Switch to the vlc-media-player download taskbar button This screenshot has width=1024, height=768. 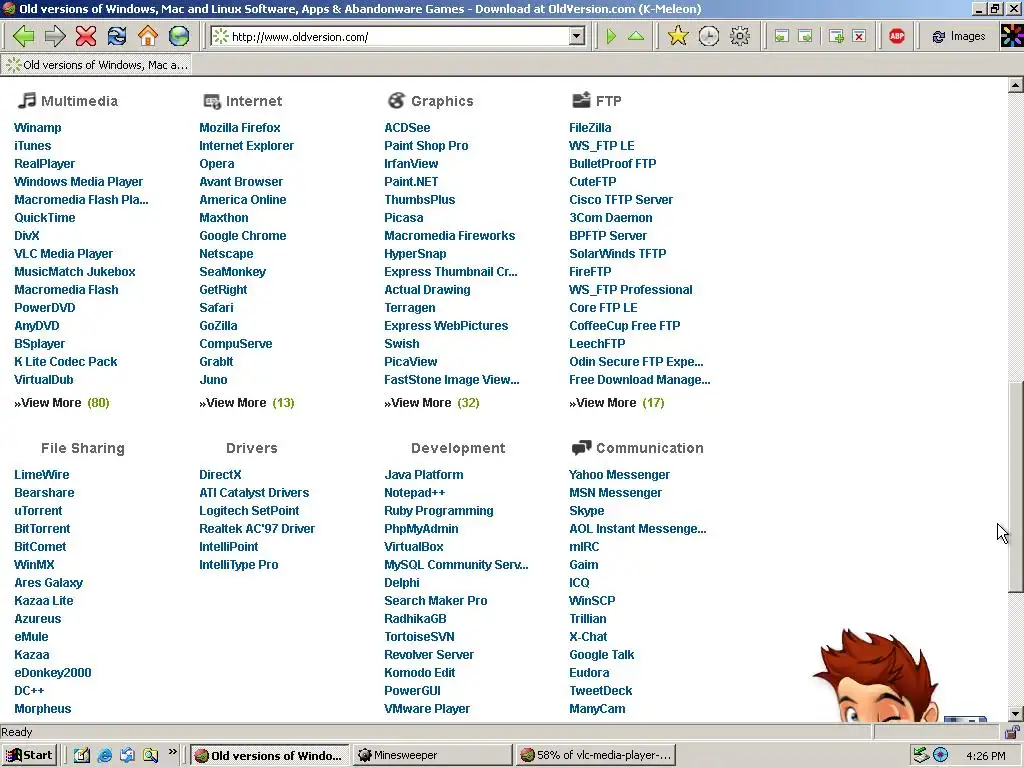pos(595,755)
